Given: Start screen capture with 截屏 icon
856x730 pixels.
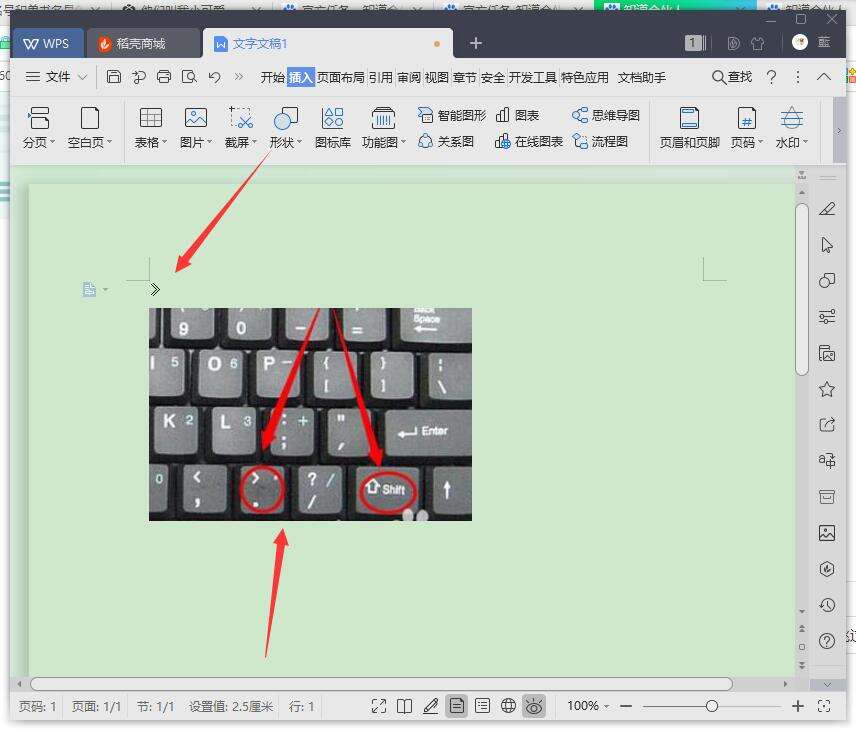Looking at the screenshot, I should pos(241,127).
